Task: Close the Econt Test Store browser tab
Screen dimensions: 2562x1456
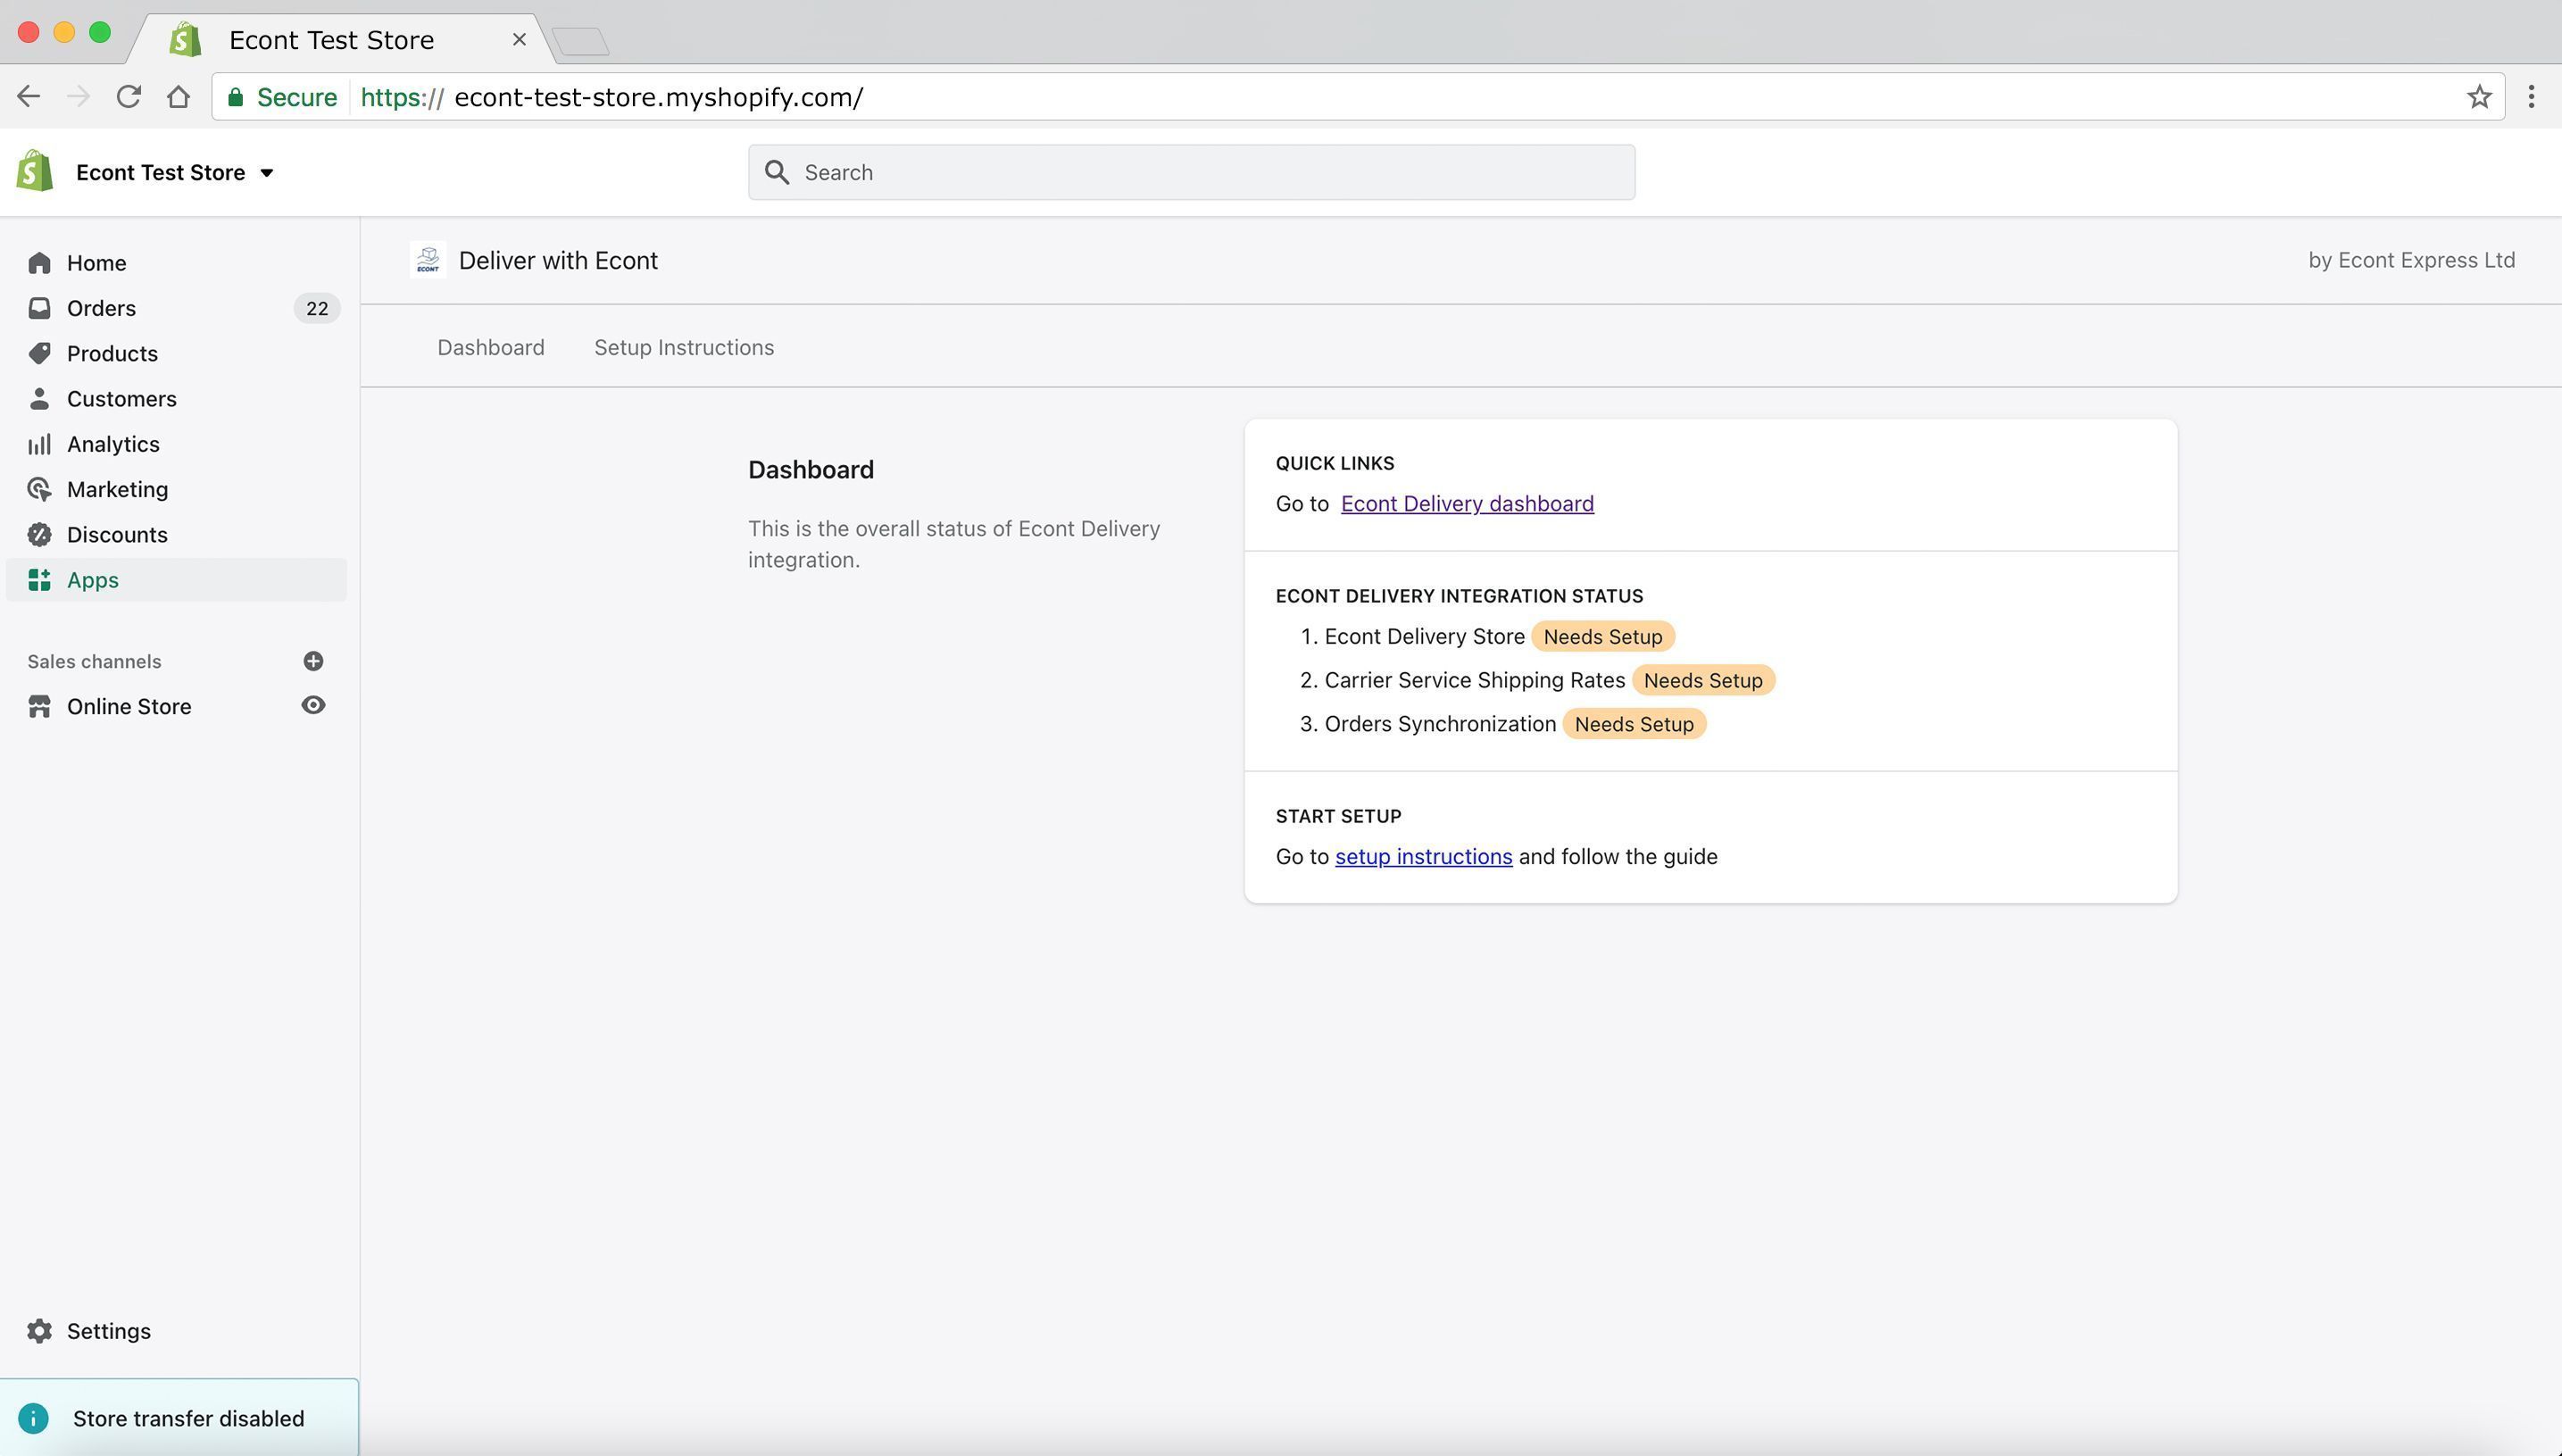Action: [519, 40]
